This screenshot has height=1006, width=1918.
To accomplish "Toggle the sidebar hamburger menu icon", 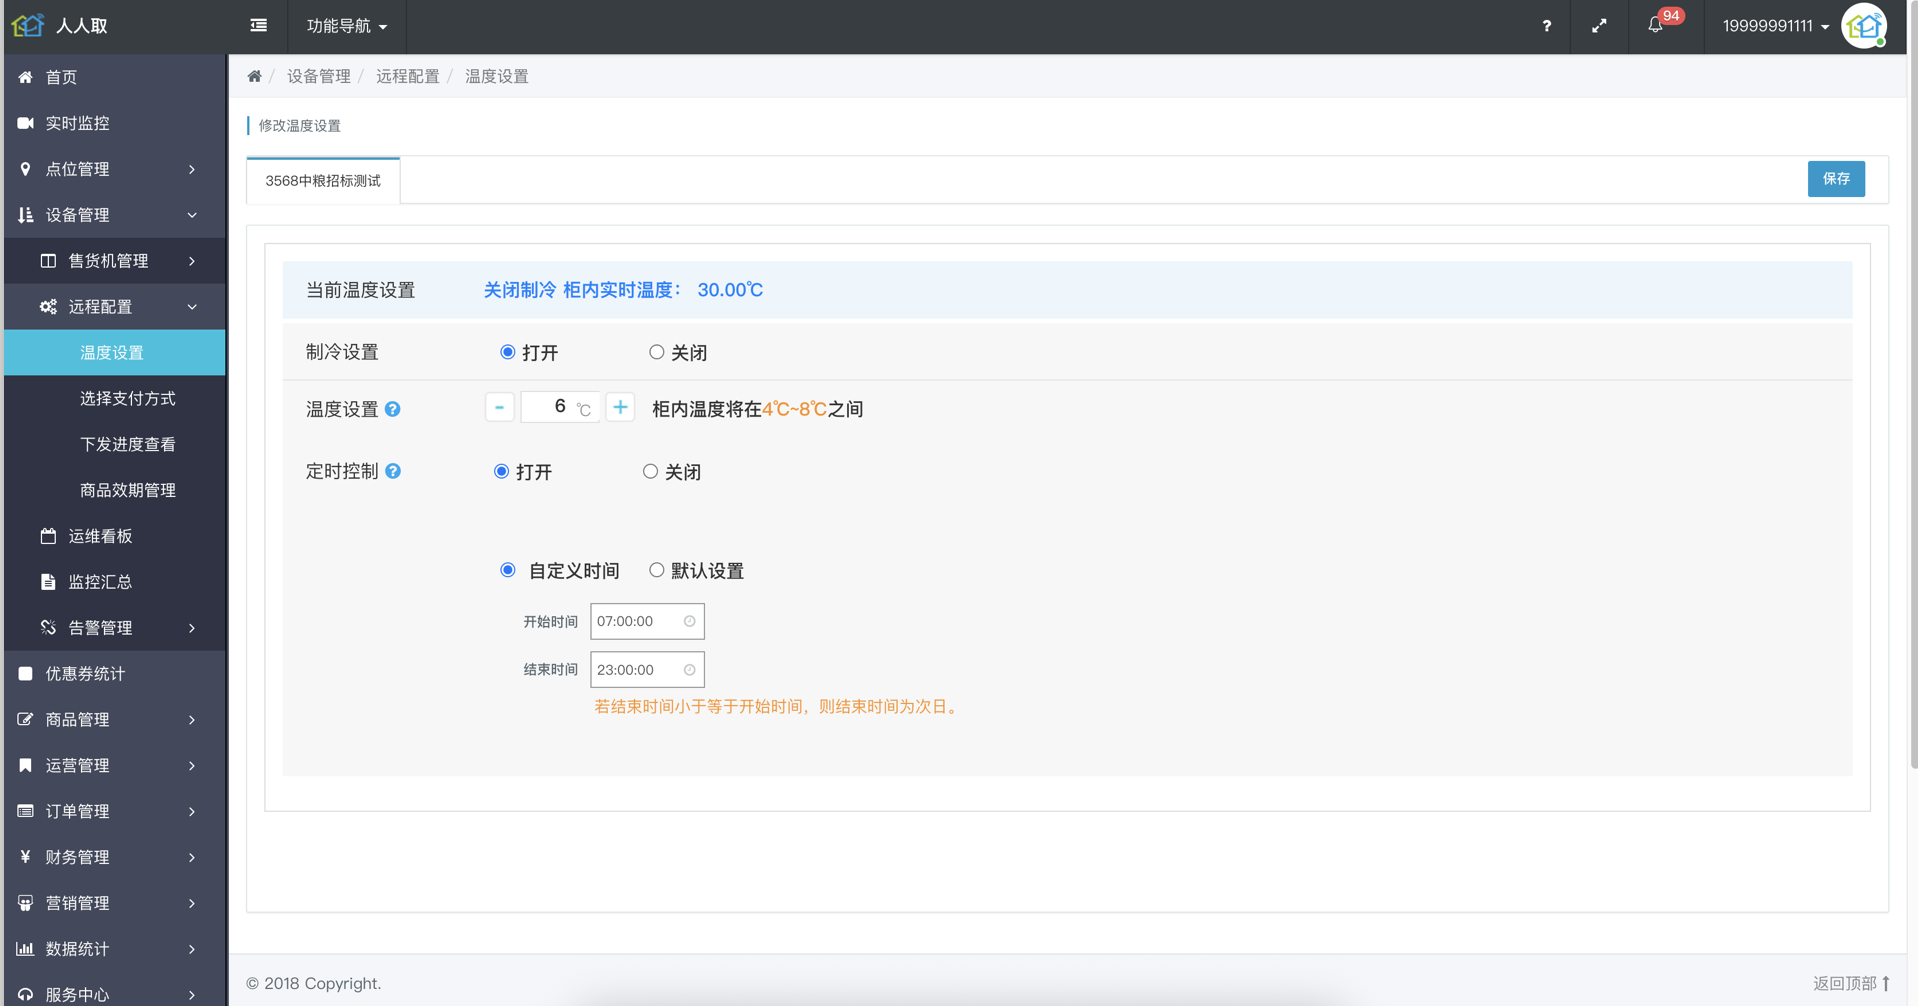I will click(x=259, y=25).
